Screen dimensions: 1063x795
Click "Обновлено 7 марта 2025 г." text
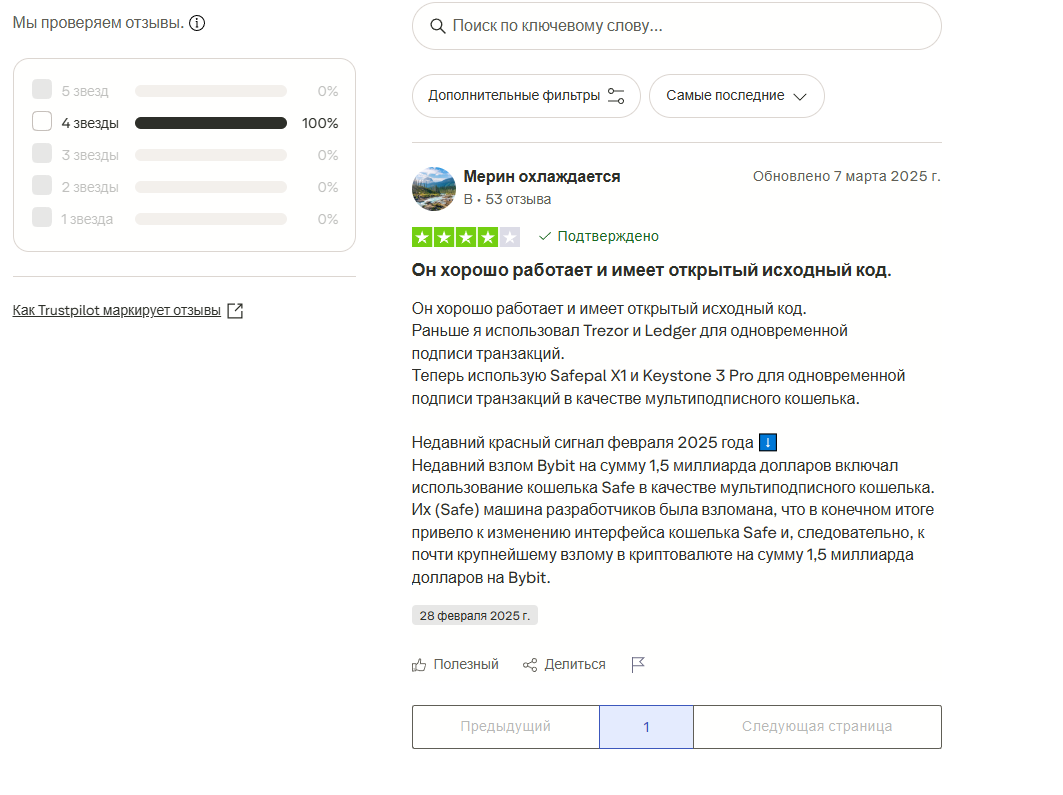point(847,176)
